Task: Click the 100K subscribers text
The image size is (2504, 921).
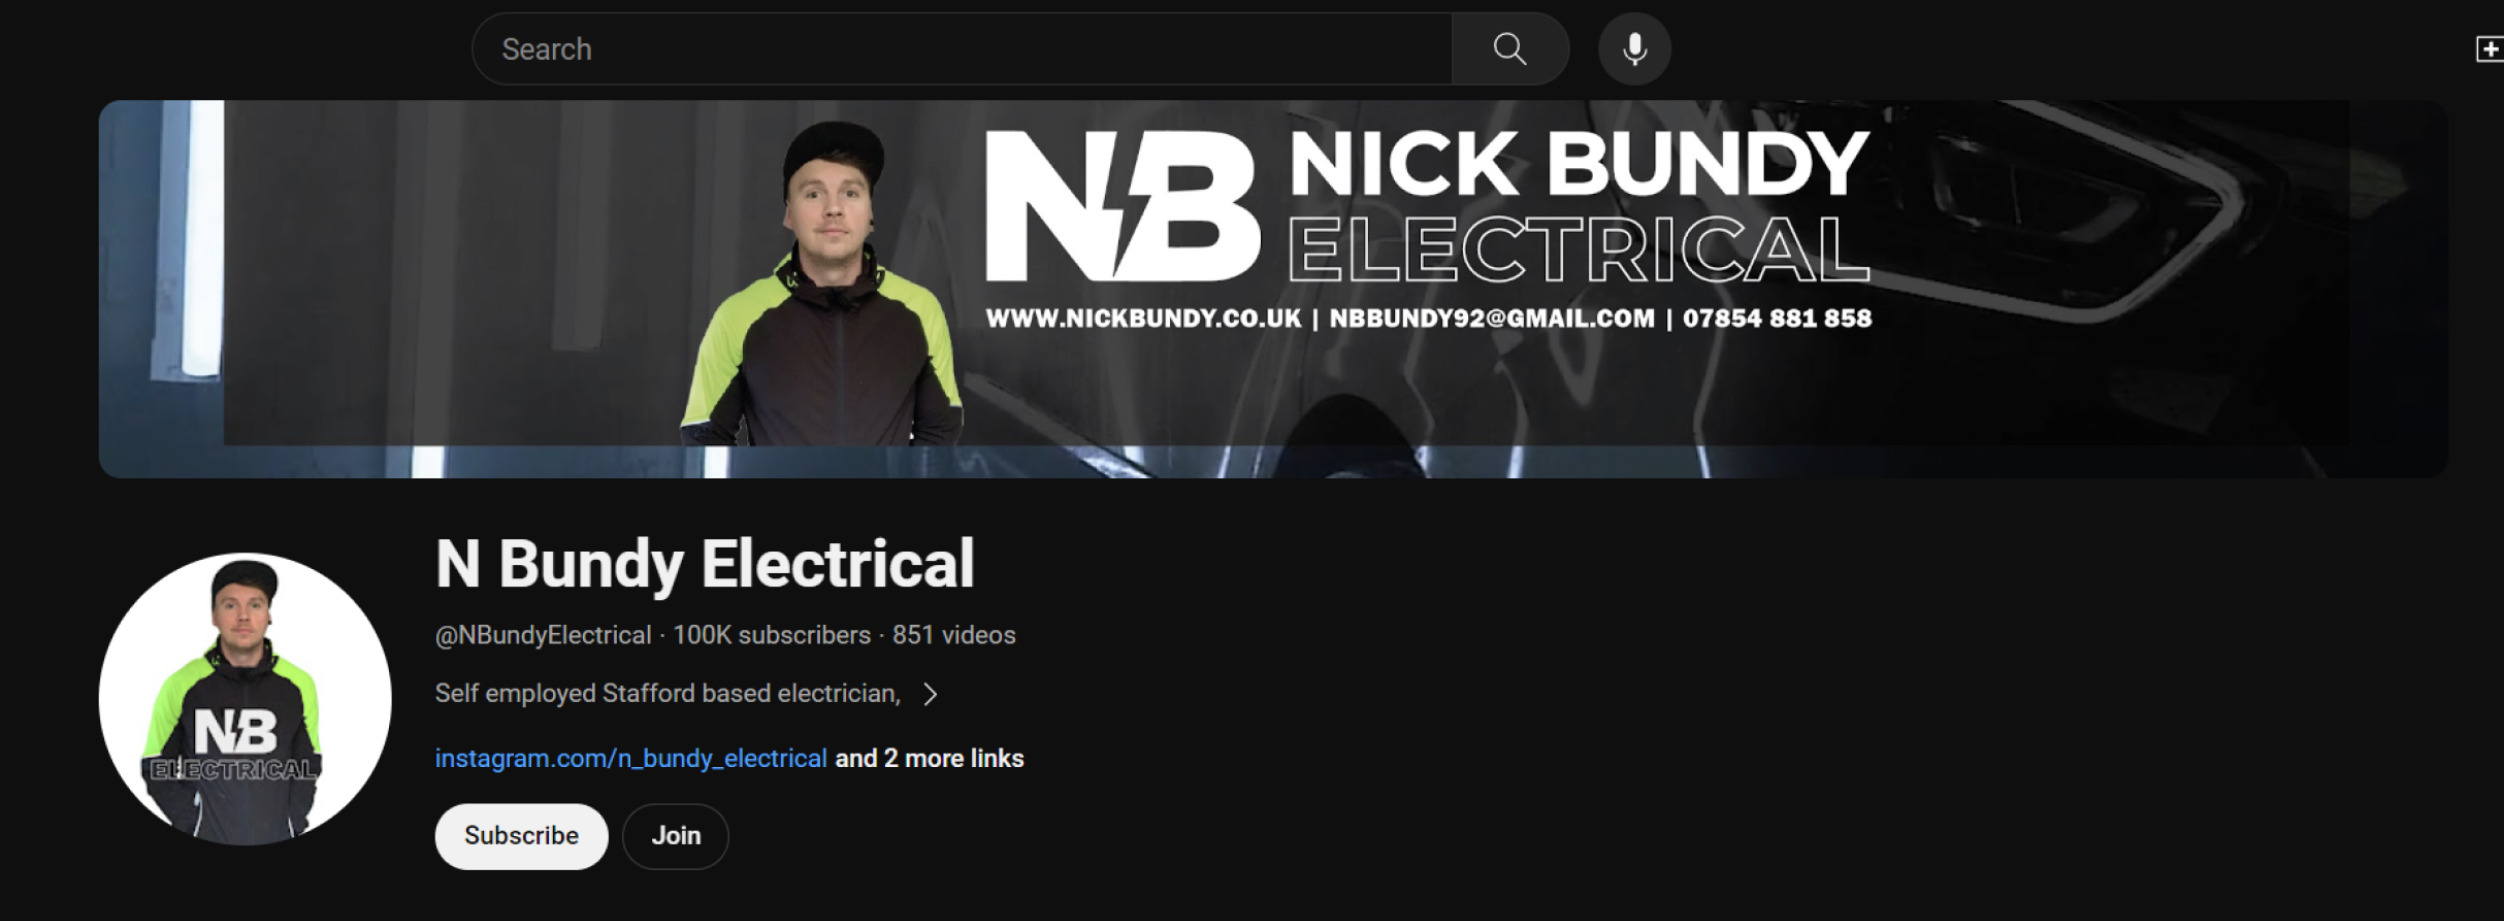Action: point(772,635)
